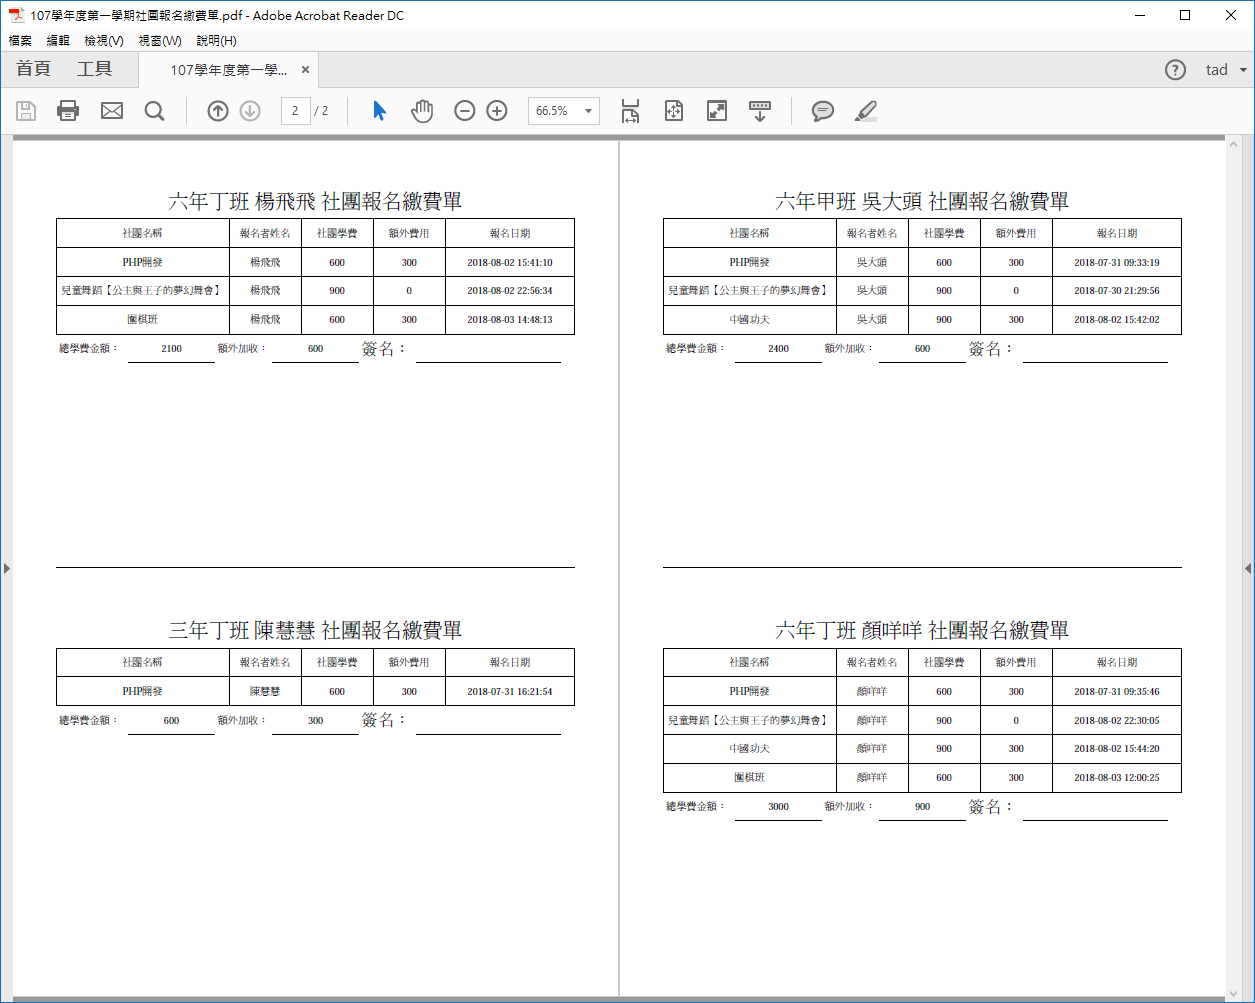1255x1003 pixels.
Task: Open the highlighter sign tool
Action: click(x=866, y=111)
